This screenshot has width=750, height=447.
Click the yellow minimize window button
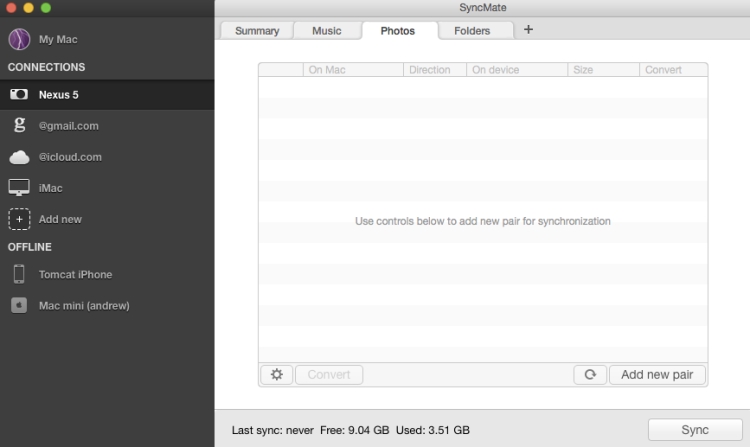[28, 7]
